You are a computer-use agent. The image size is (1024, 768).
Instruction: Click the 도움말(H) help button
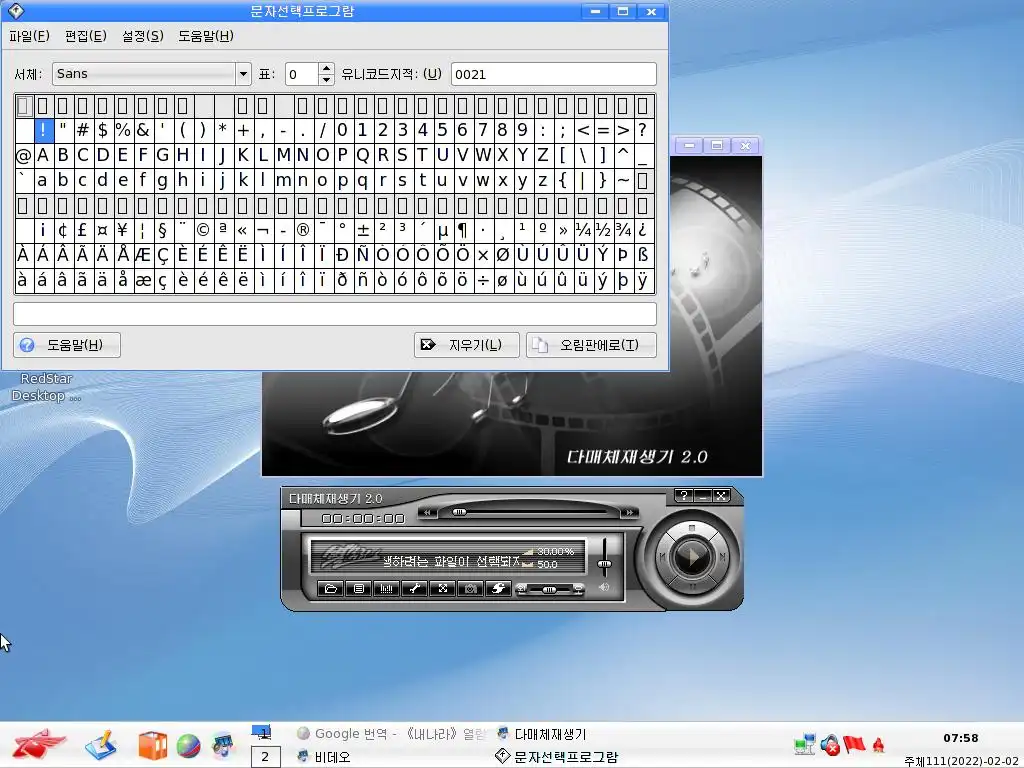tap(67, 345)
